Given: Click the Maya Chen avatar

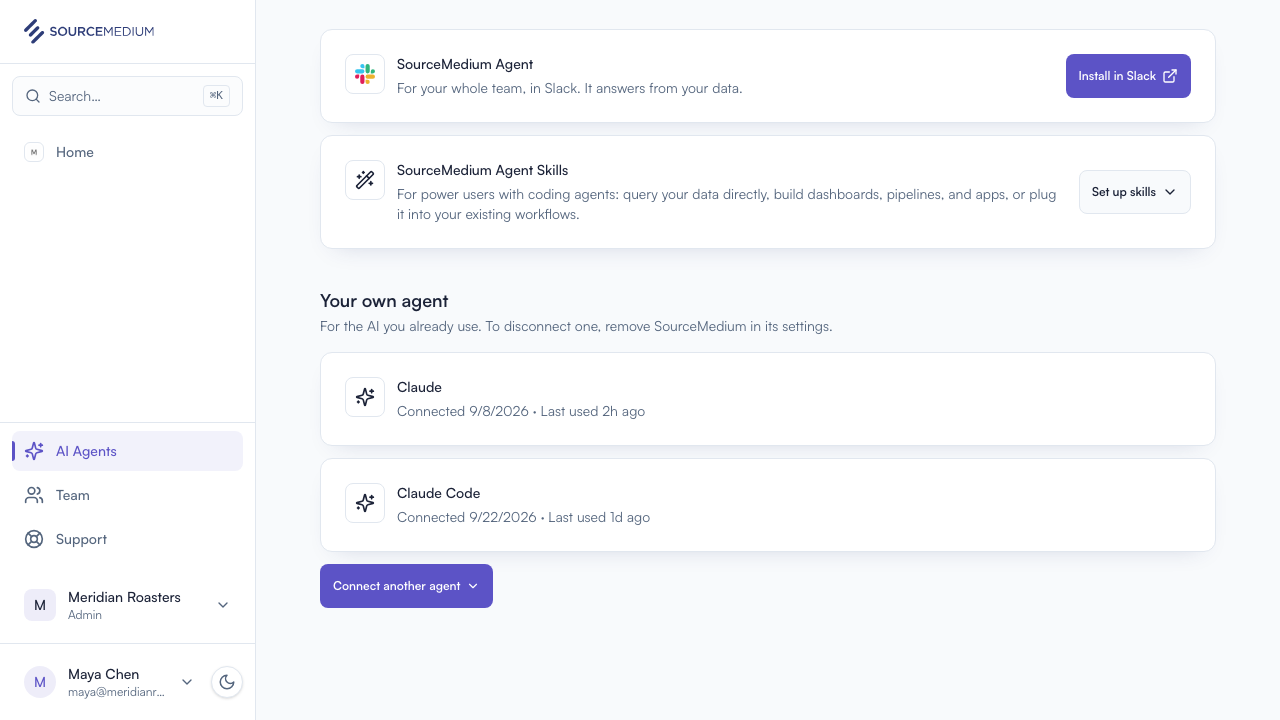Looking at the screenshot, I should point(40,682).
